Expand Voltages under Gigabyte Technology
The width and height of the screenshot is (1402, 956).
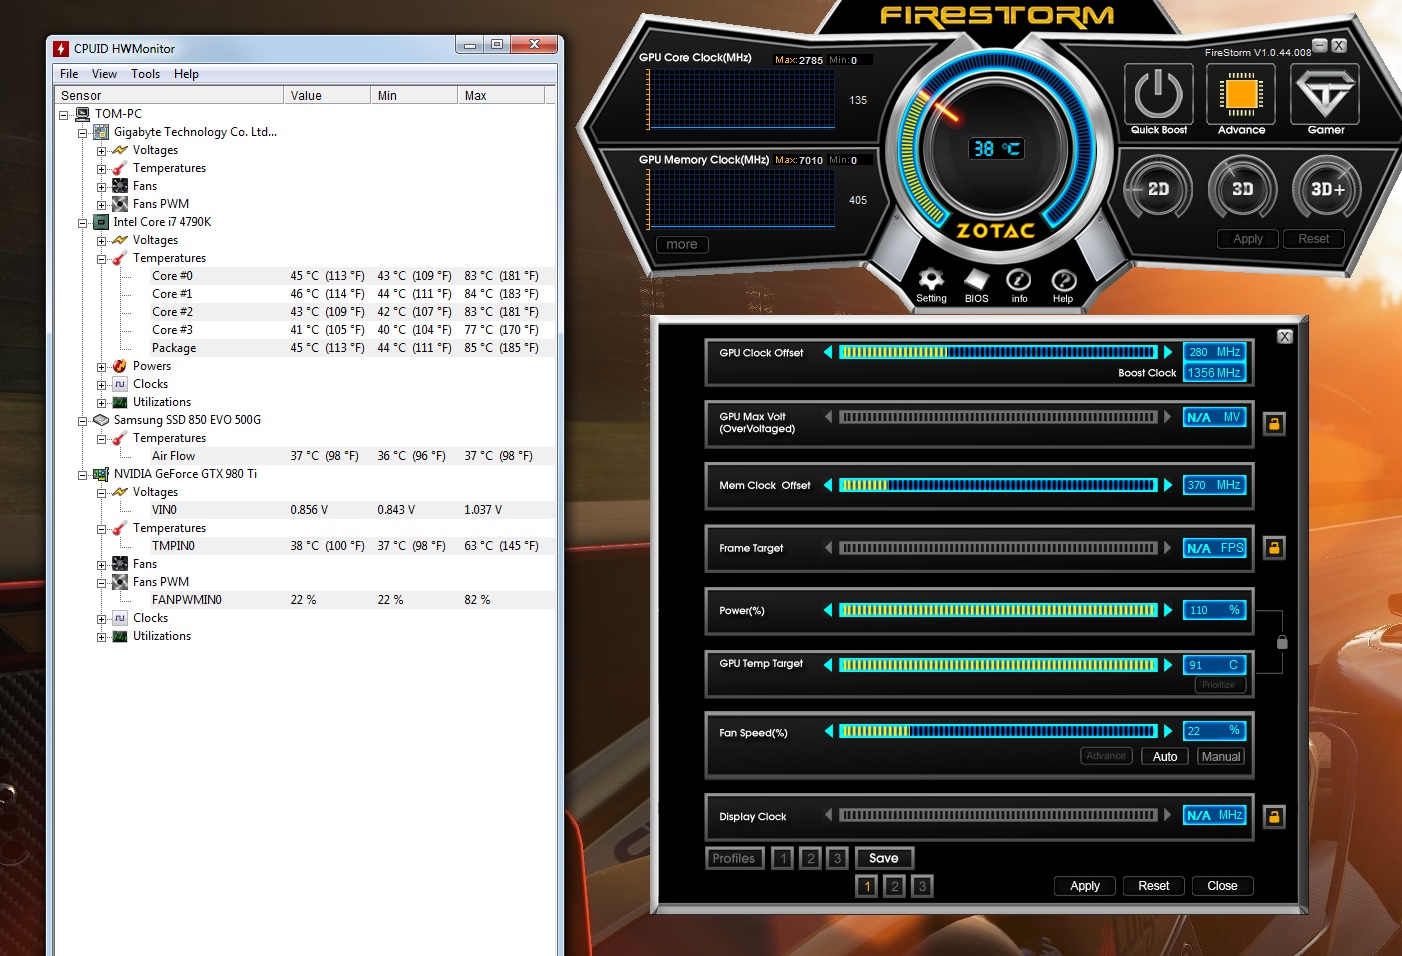coord(101,151)
